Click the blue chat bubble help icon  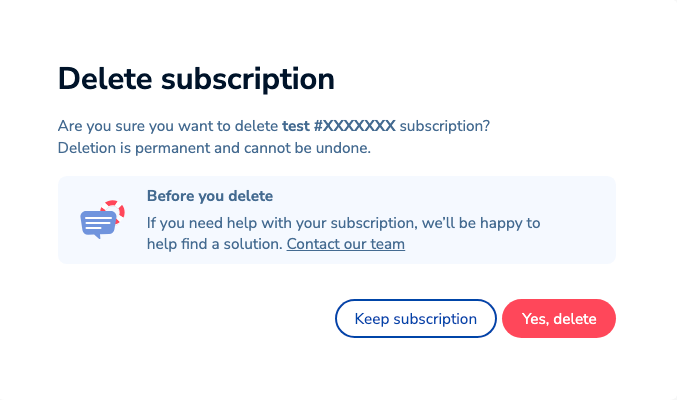coord(97,224)
